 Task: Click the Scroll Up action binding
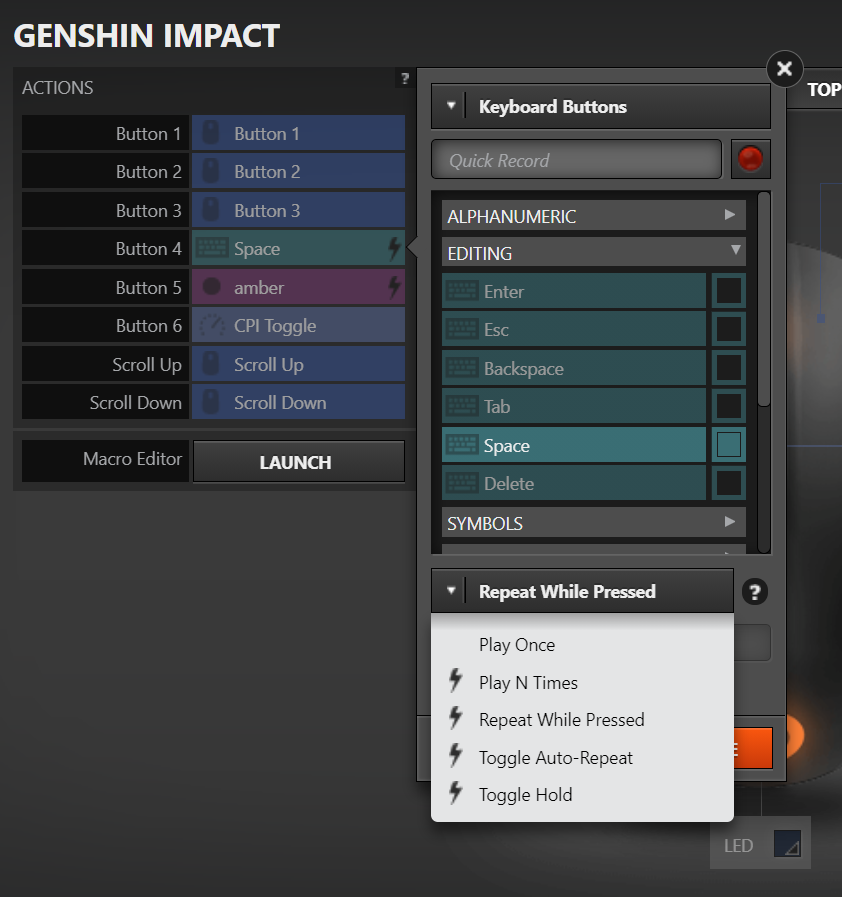(x=298, y=364)
